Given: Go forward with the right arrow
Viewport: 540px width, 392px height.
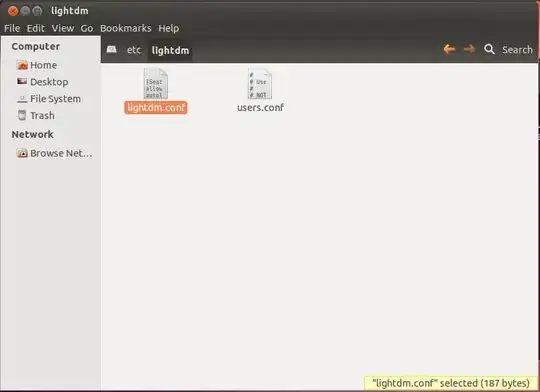Looking at the screenshot, I should tap(469, 50).
